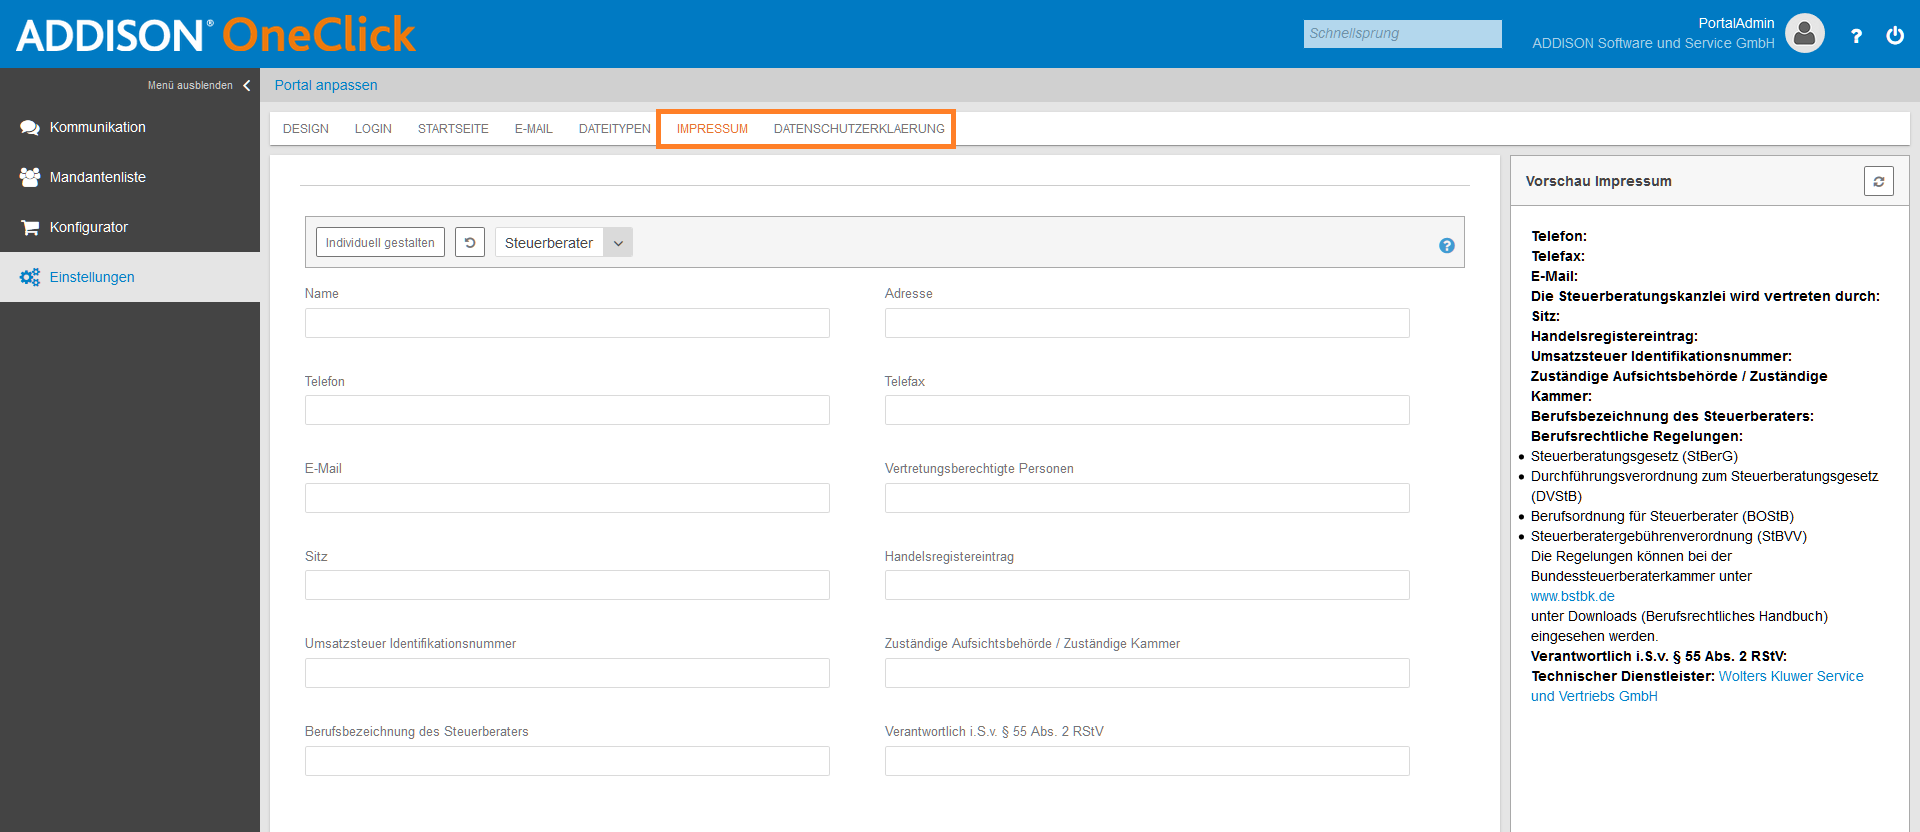Open the DATENSCHUTZERKLAERUNG tab
This screenshot has width=1920, height=832.
pos(859,129)
